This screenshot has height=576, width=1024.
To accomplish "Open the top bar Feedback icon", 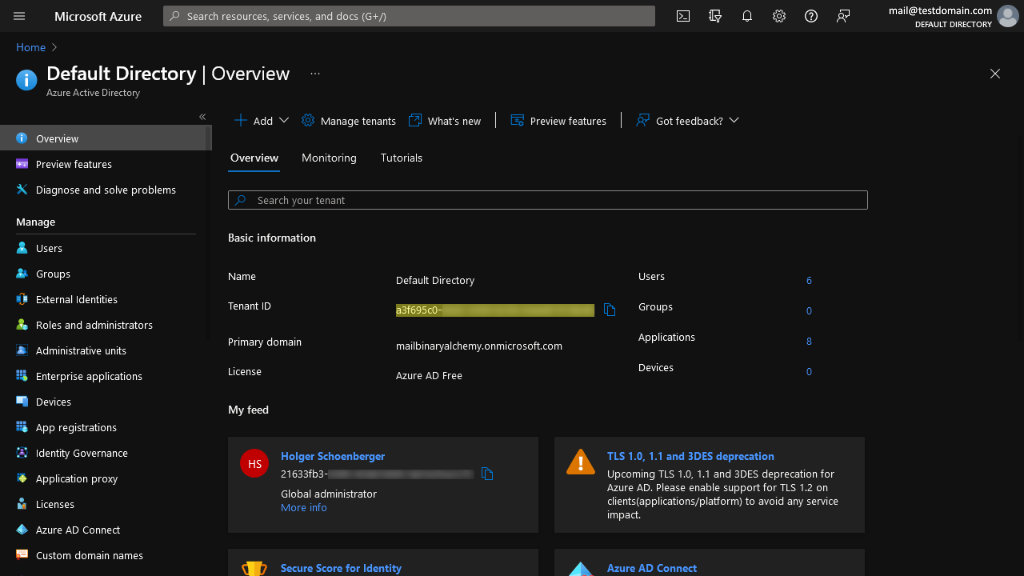I will (843, 16).
